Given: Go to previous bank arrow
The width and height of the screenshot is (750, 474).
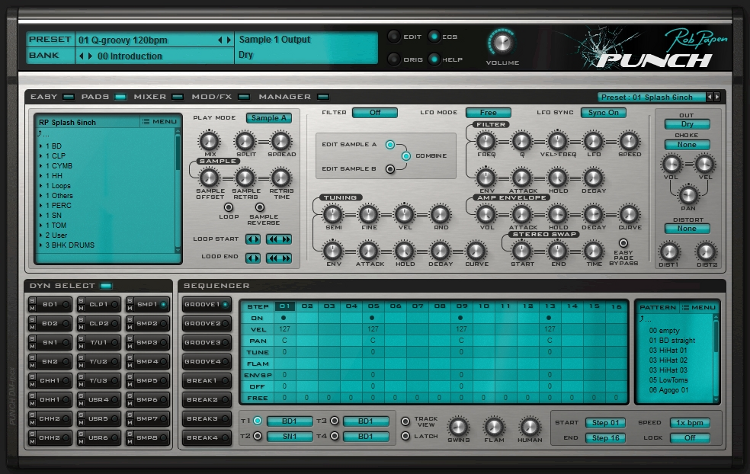Looking at the screenshot, I should tap(81, 56).
